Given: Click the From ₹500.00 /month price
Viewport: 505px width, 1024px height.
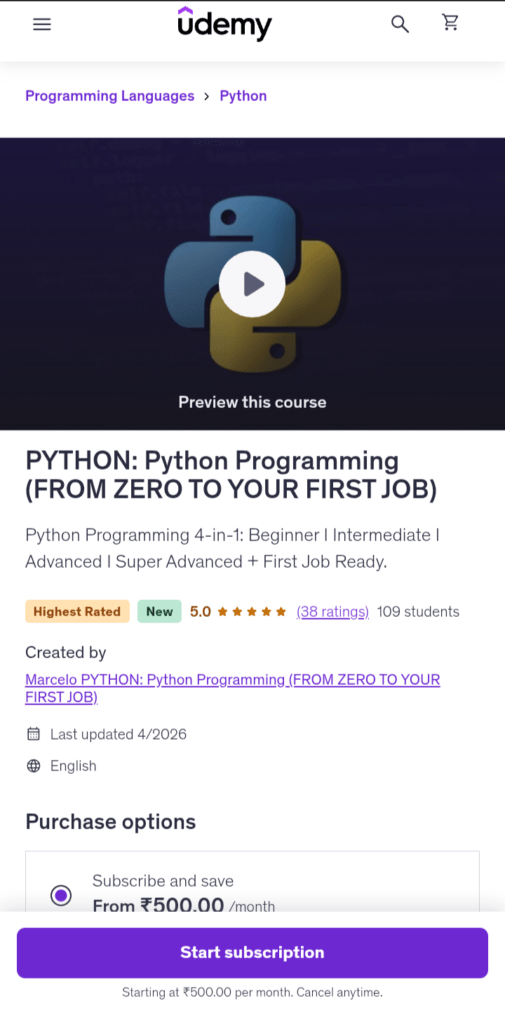Looking at the screenshot, I should coord(184,906).
